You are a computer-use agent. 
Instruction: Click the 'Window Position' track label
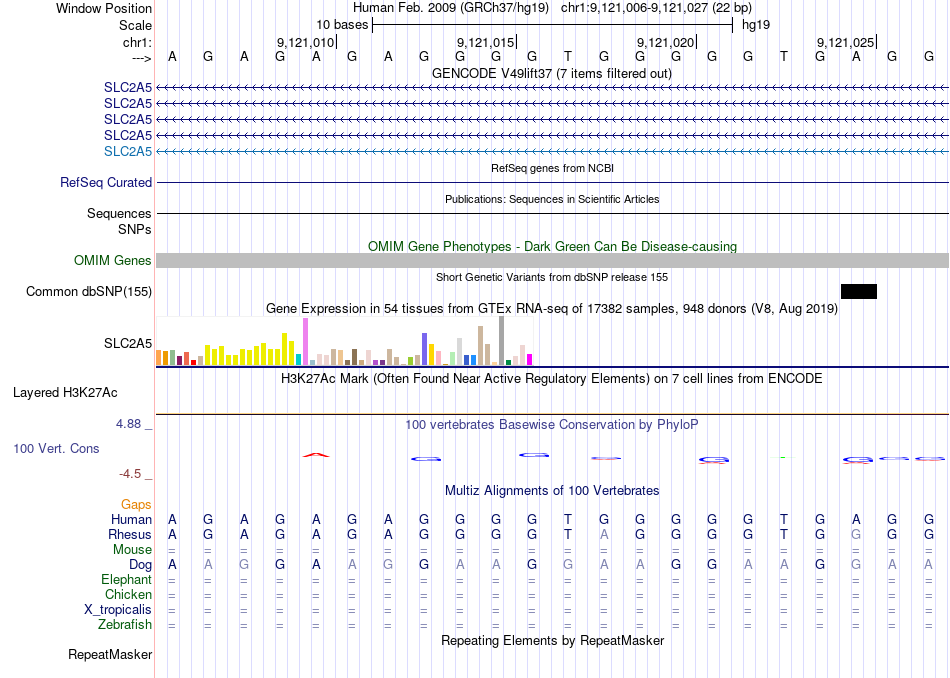pos(104,8)
